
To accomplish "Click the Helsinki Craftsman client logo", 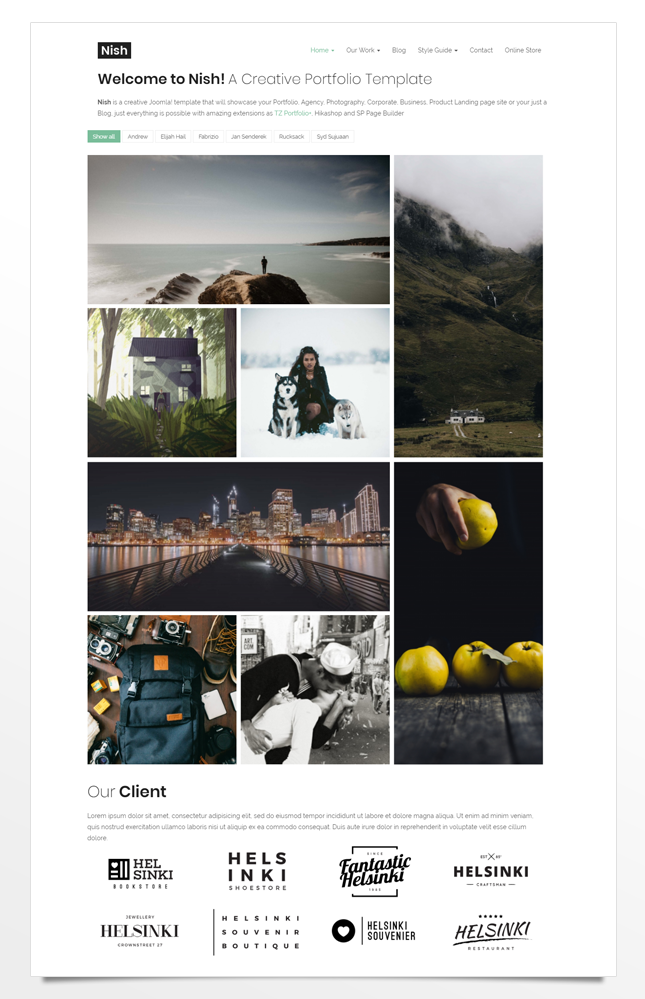I will [x=491, y=871].
